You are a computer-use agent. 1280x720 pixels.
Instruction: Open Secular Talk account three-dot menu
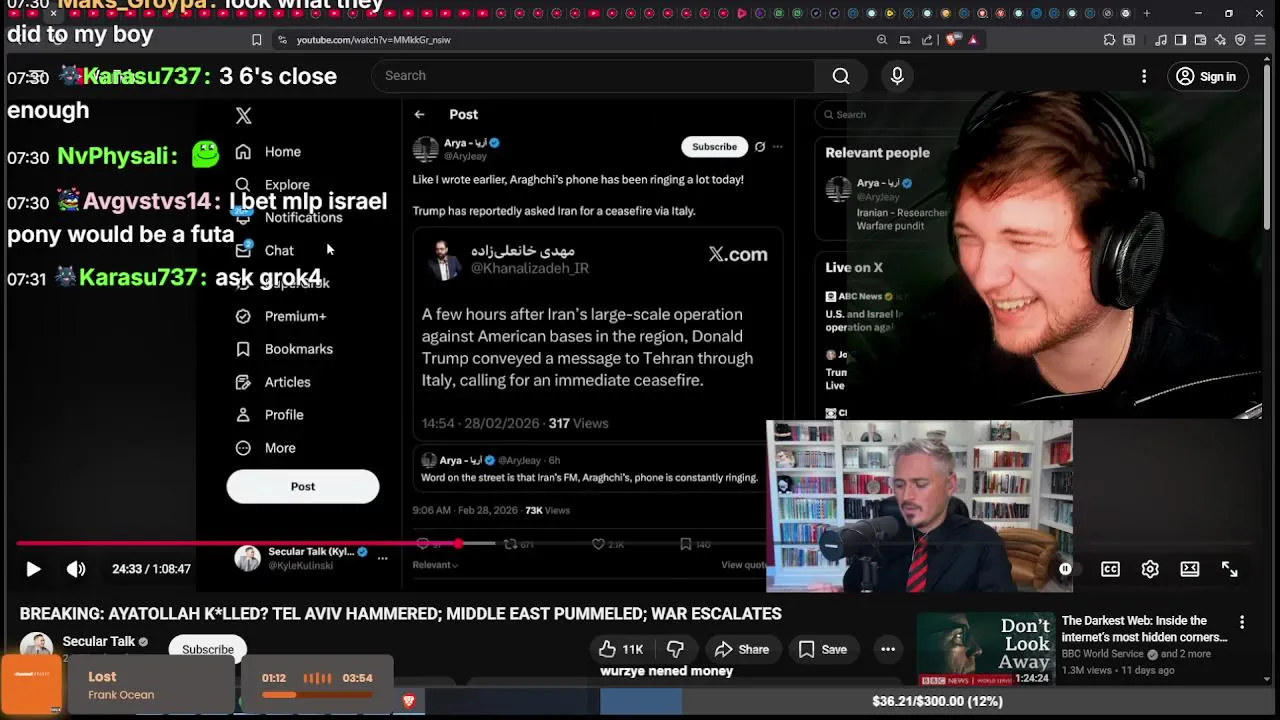pyautogui.click(x=382, y=558)
